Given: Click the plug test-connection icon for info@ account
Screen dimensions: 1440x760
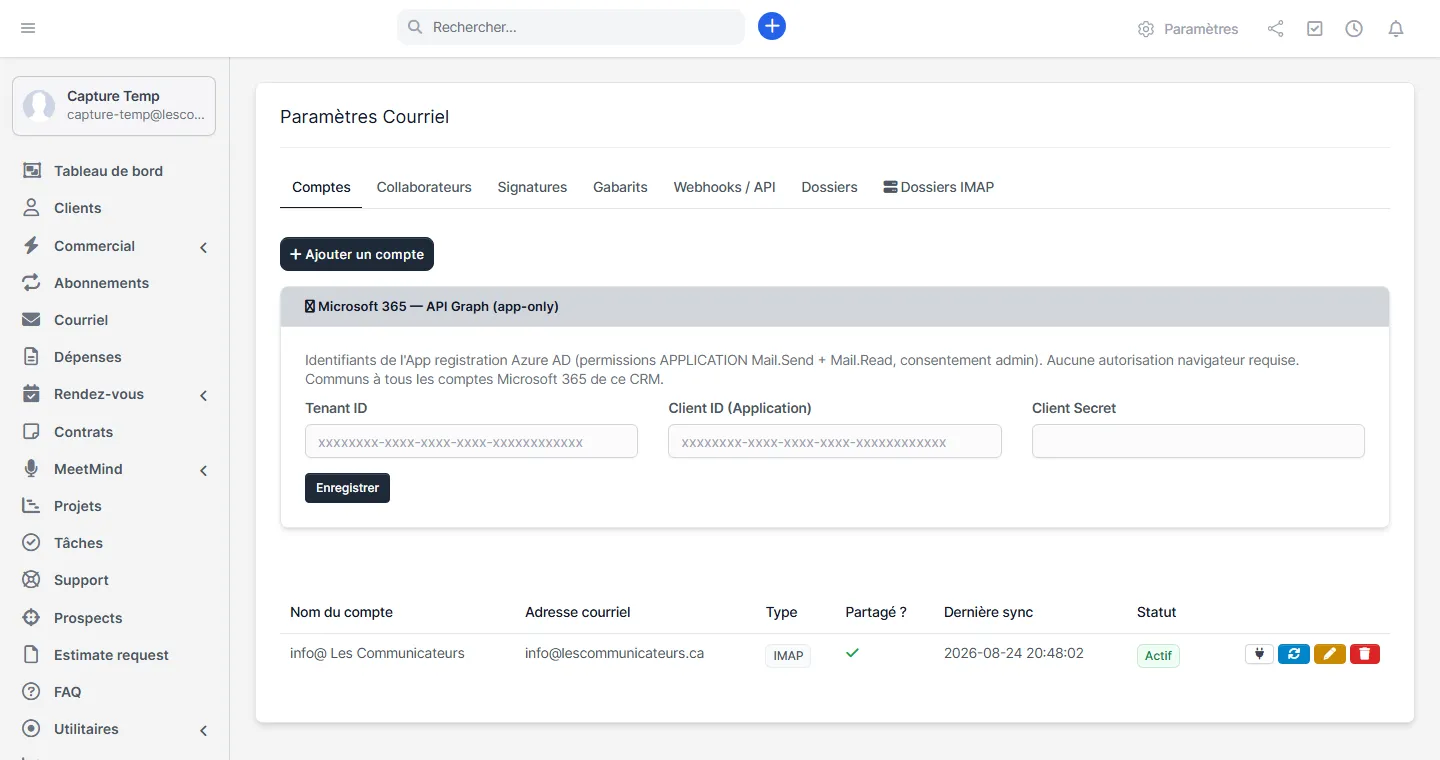Looking at the screenshot, I should tap(1259, 654).
